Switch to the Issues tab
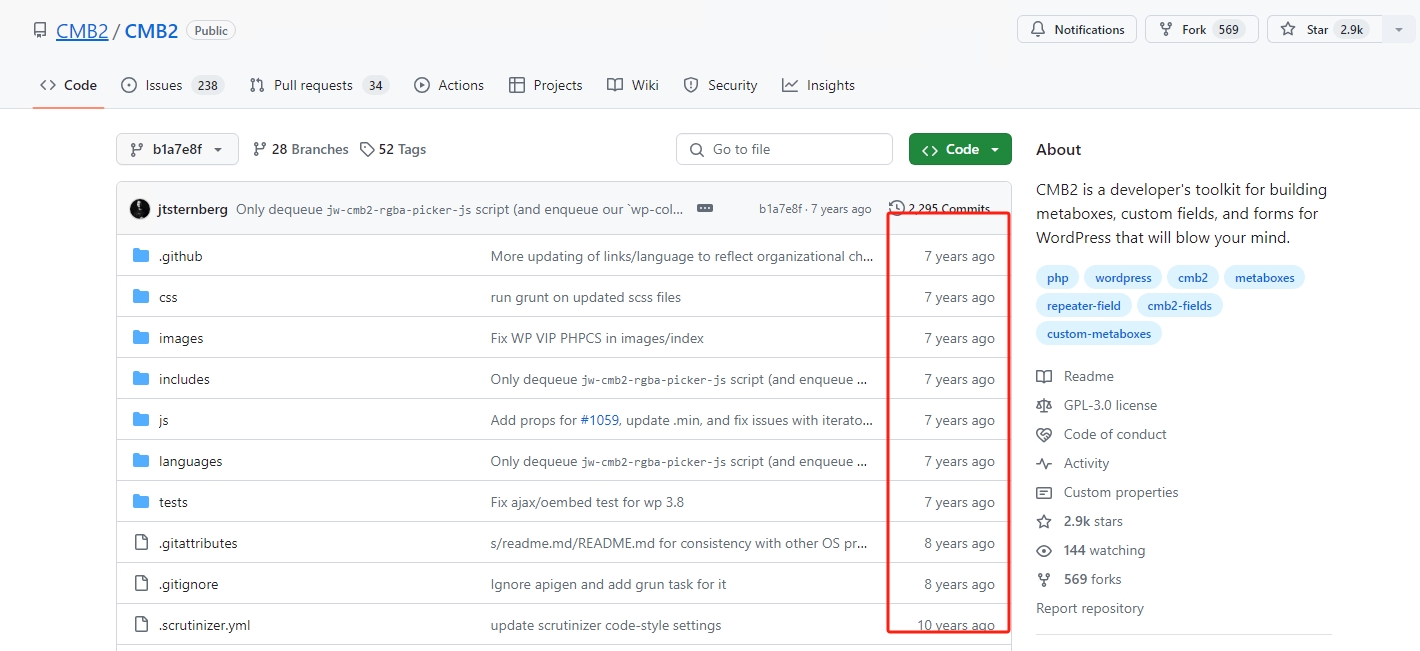The height and width of the screenshot is (651, 1420). click(172, 85)
